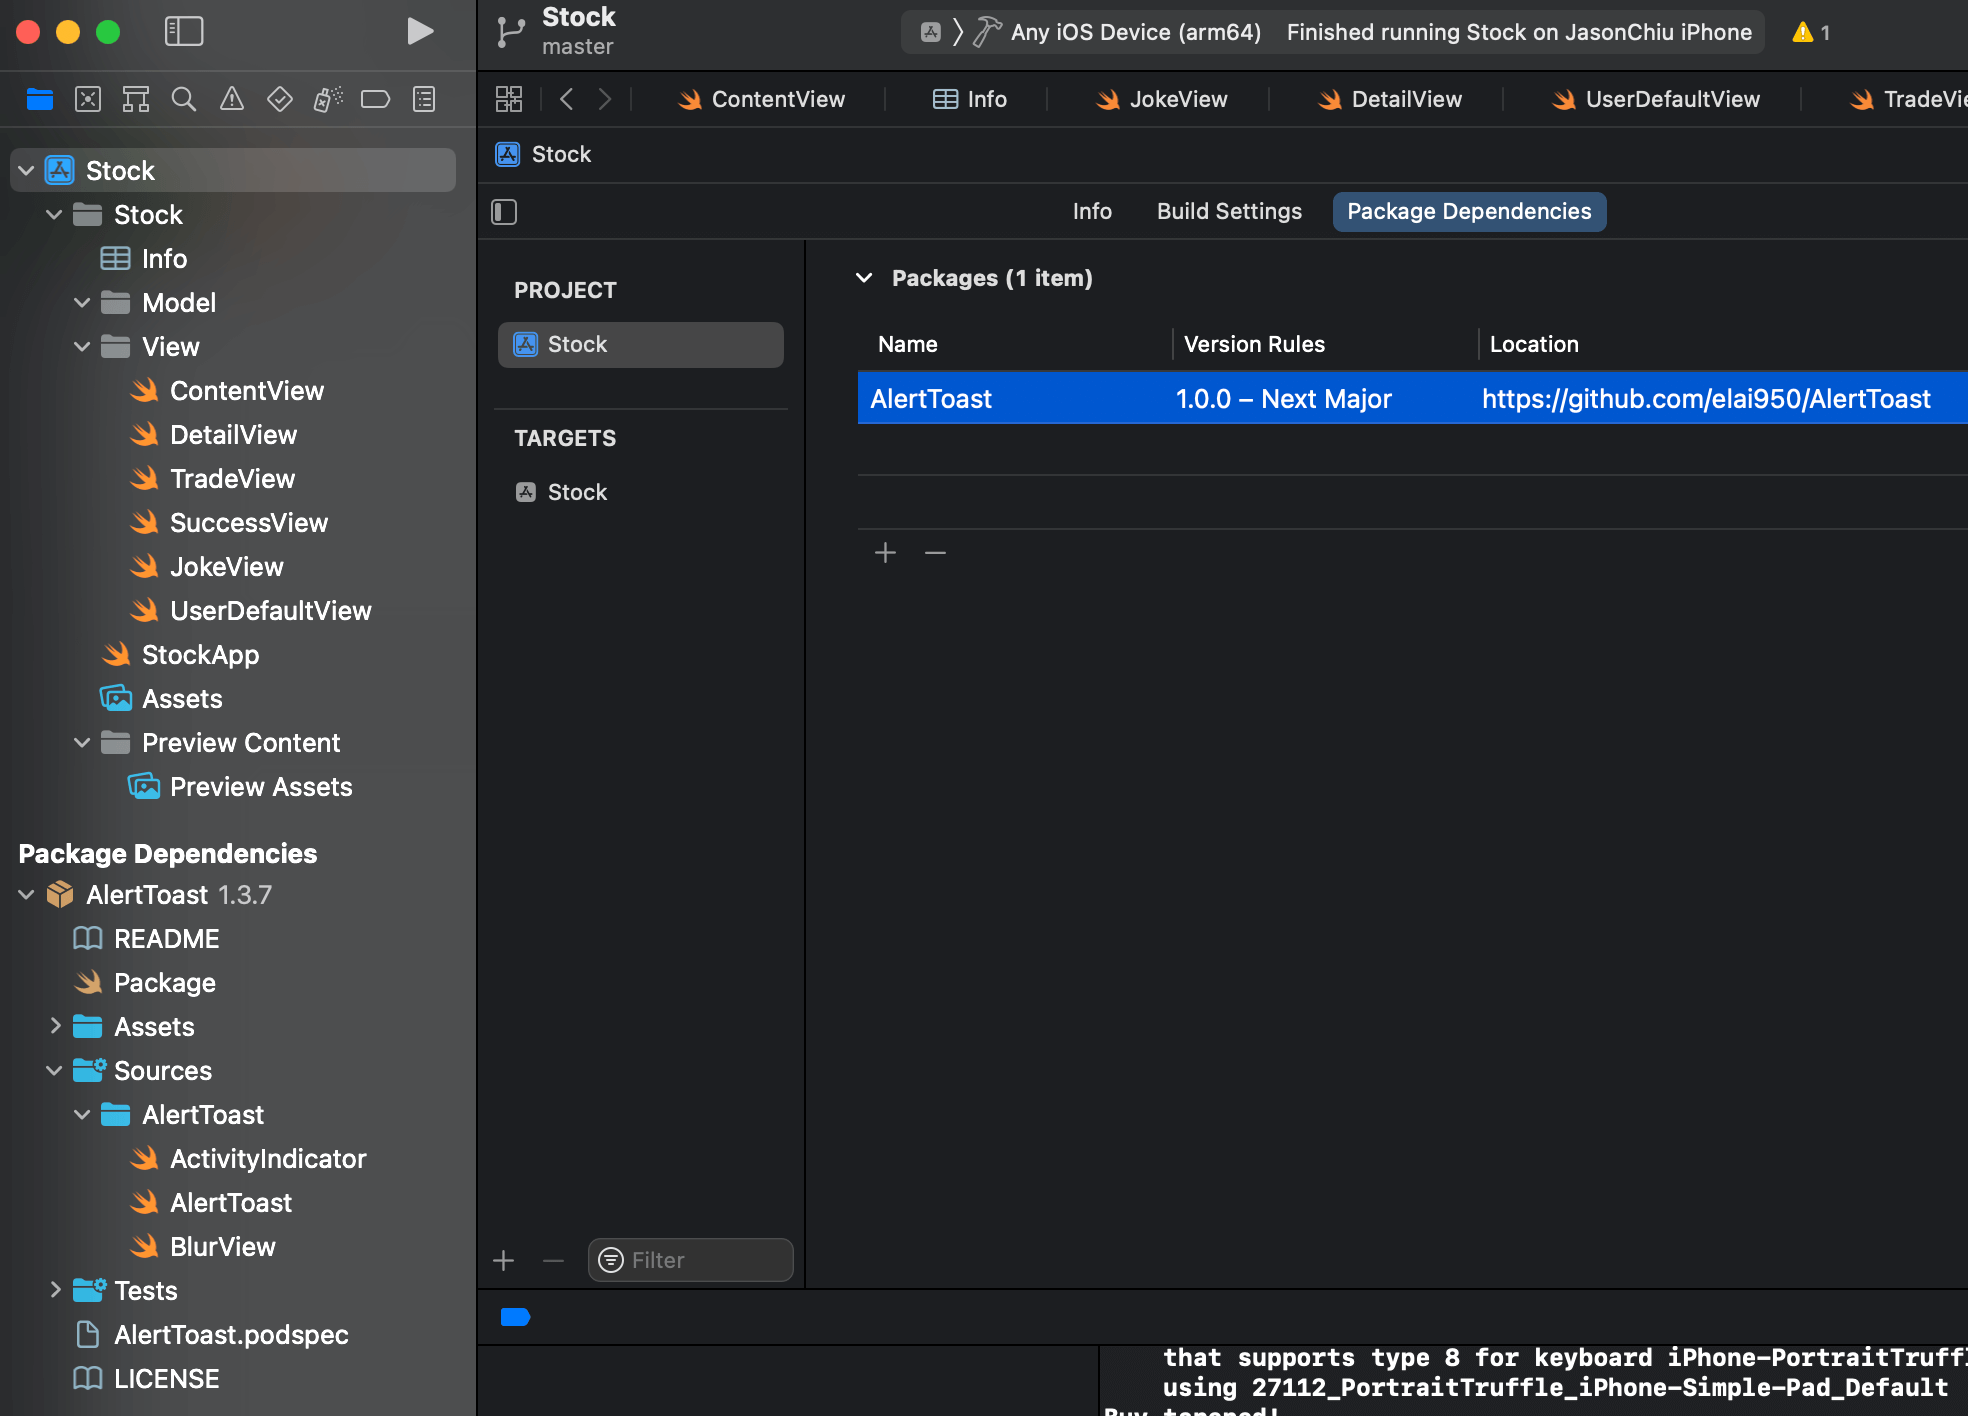Screen dimensions: 1968x1416
Task: Open the Source Control navigator
Action: pos(88,98)
